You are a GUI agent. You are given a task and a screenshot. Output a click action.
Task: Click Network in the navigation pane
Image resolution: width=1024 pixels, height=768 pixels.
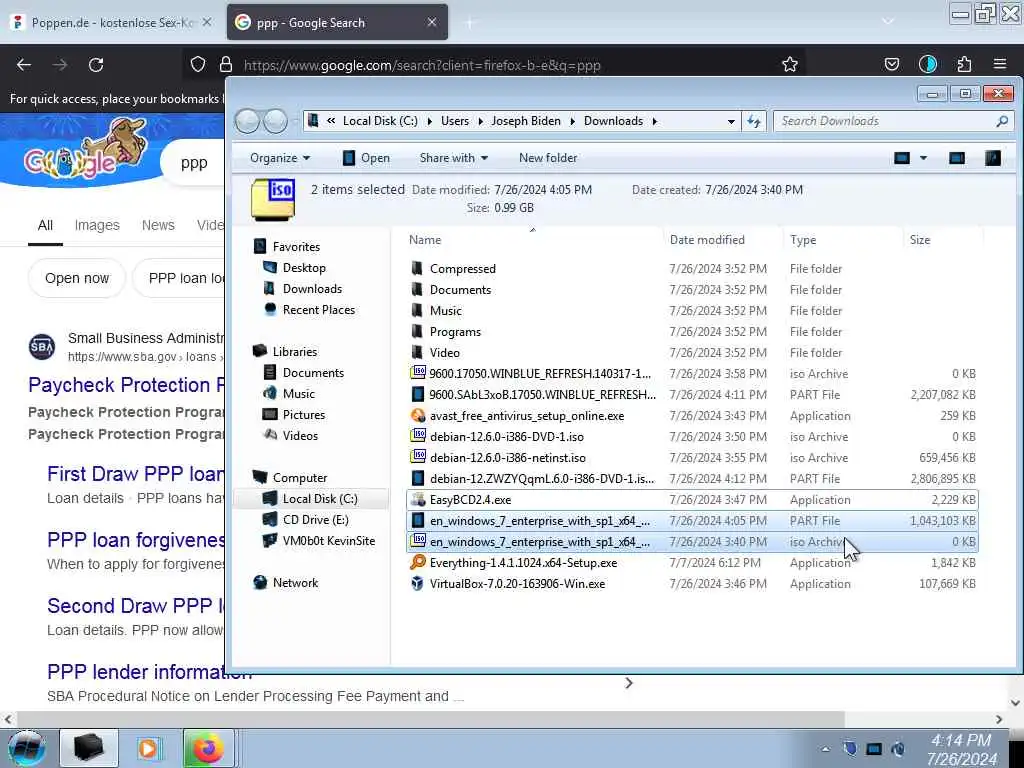(295, 583)
